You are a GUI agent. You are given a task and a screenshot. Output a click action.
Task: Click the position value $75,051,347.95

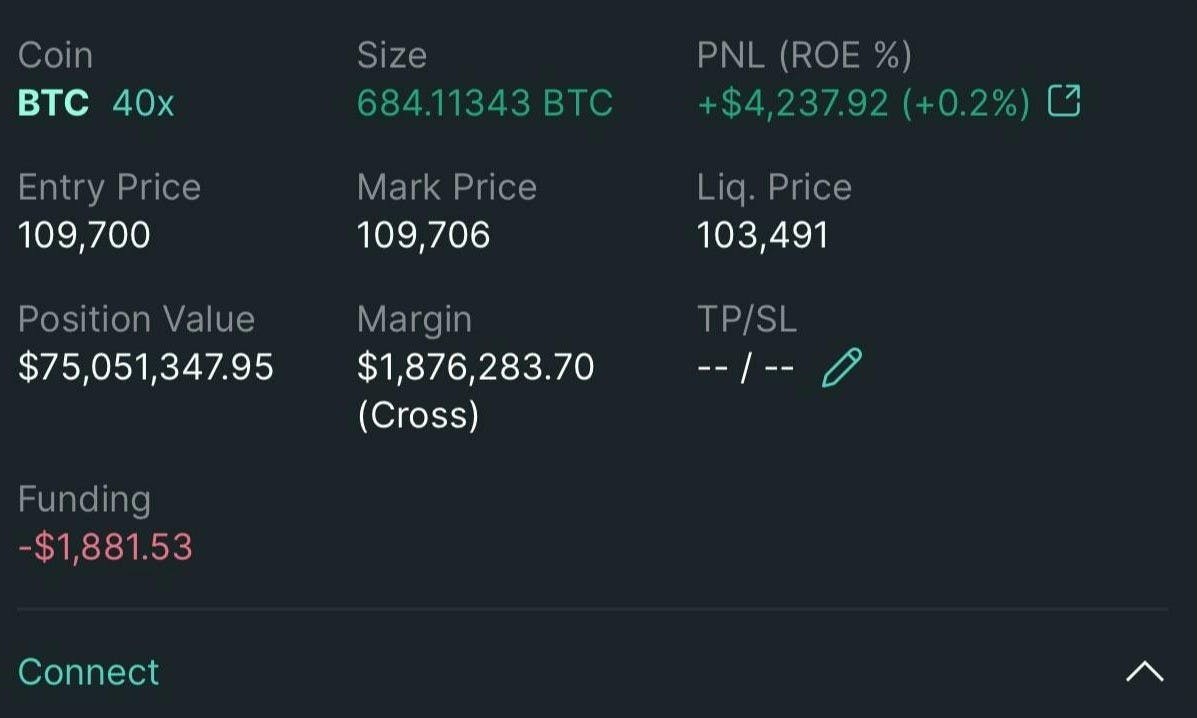146,367
